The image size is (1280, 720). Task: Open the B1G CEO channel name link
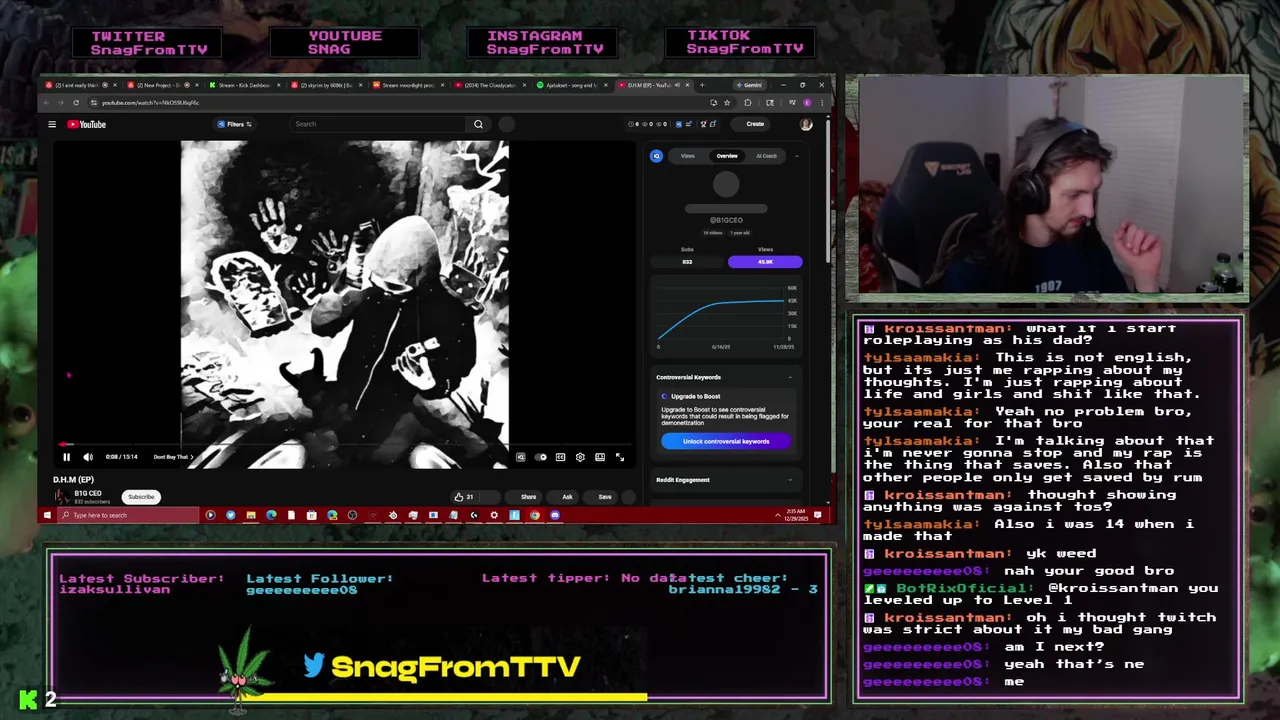coord(88,493)
